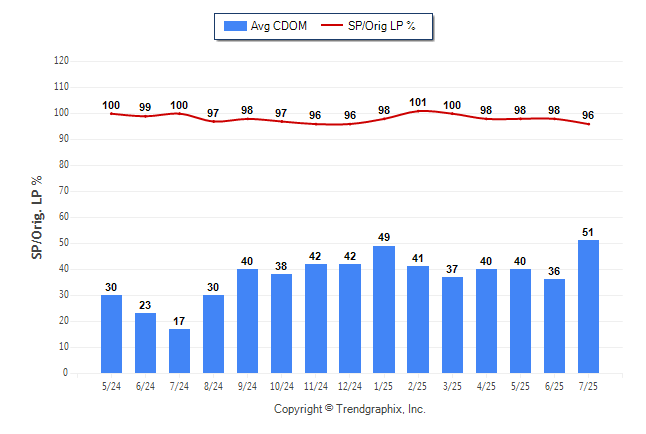Click the red line label '101' for 2/25
Screen dimensions: 646x434
coord(418,102)
